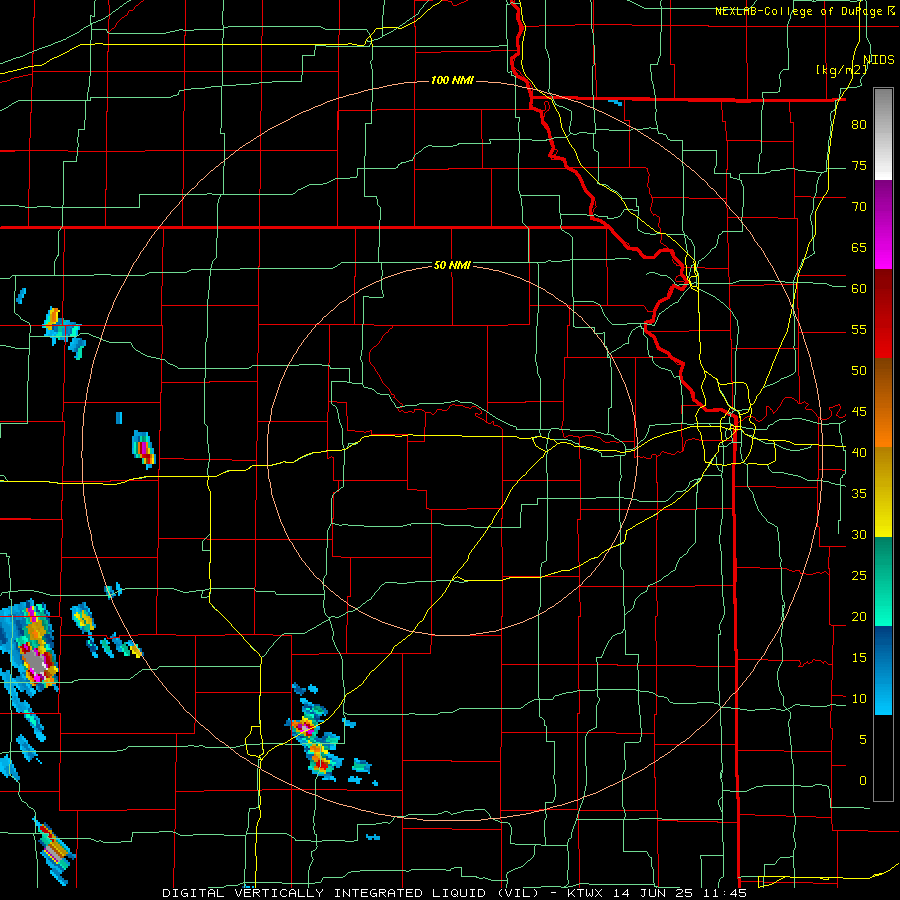Image resolution: width=900 pixels, height=900 pixels.
Task: Click the 30 value on the color scale
Action: (859, 535)
